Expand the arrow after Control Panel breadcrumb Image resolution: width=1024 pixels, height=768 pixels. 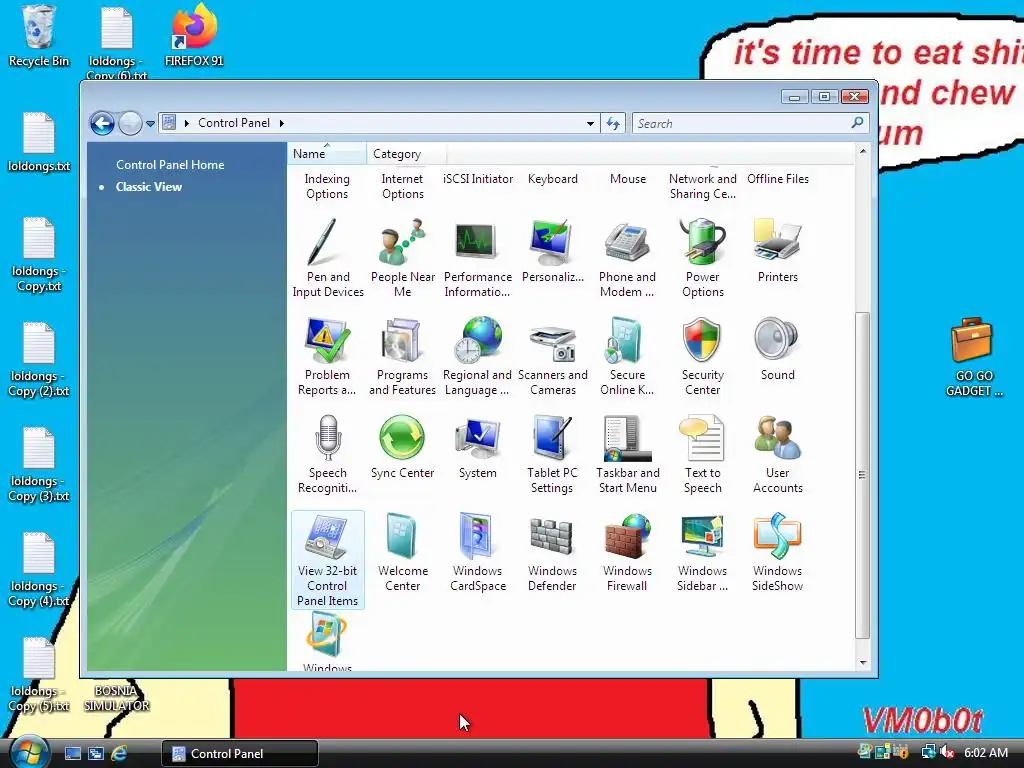coord(281,123)
